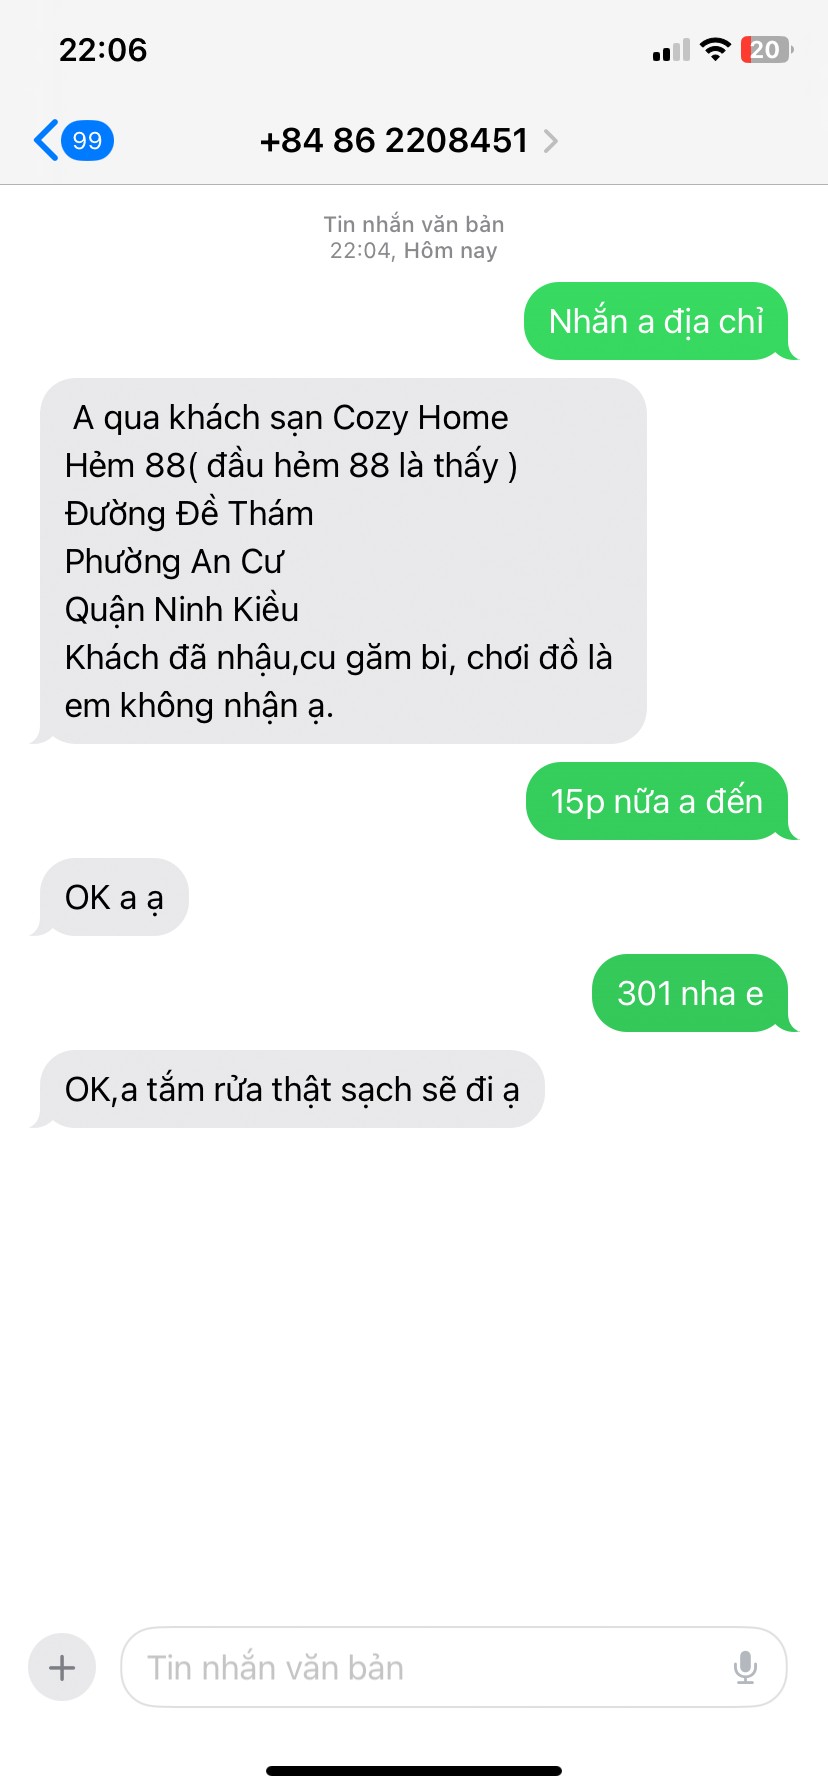Tap the home indicator bar at bottom
This screenshot has width=828, height=1792.
[x=414, y=1771]
